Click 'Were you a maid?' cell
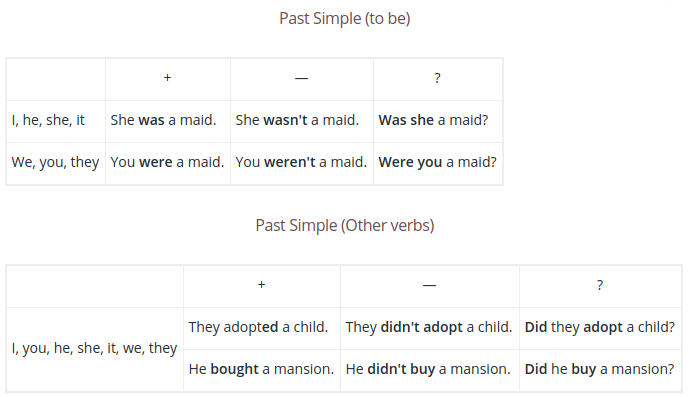This screenshot has height=397, width=695. tap(437, 163)
